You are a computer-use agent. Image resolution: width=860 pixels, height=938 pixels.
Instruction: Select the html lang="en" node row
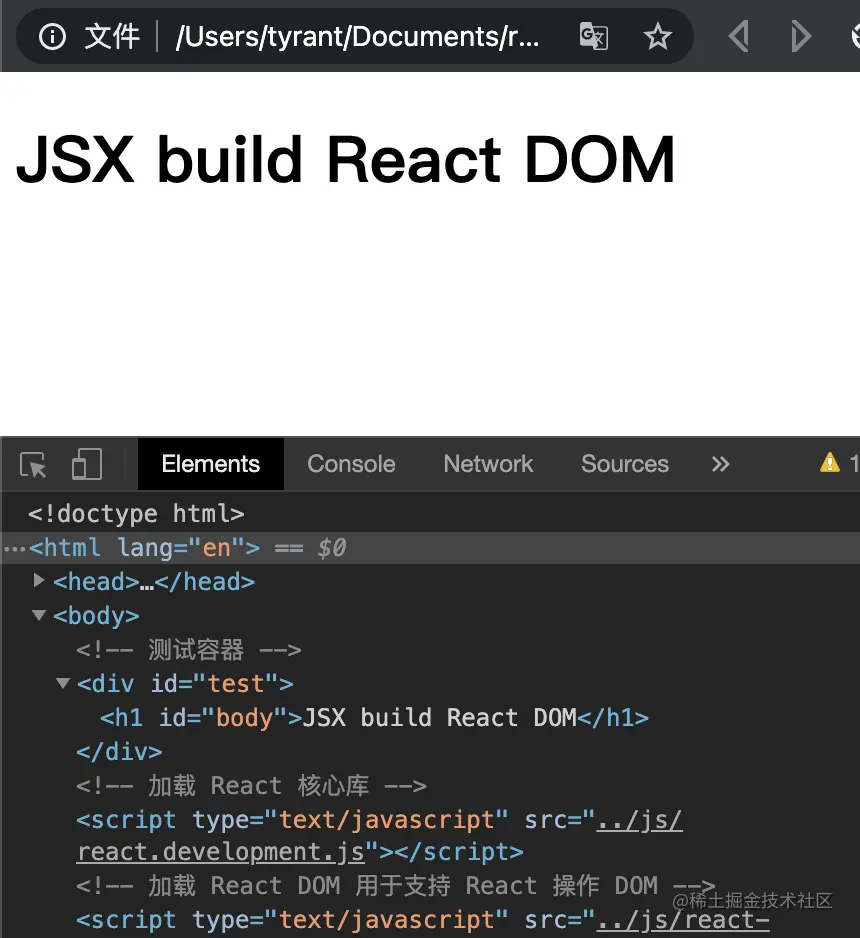[x=430, y=548]
